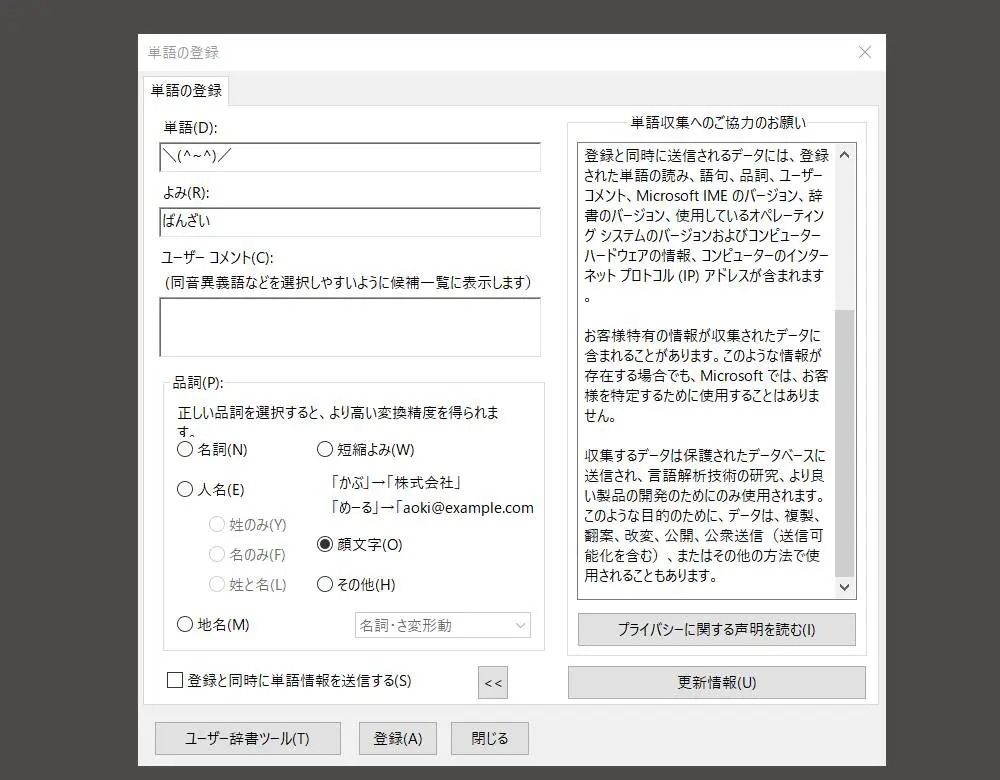Image resolution: width=1000 pixels, height=780 pixels.
Task: Close the 単語の登録 dialog window
Action: (865, 52)
